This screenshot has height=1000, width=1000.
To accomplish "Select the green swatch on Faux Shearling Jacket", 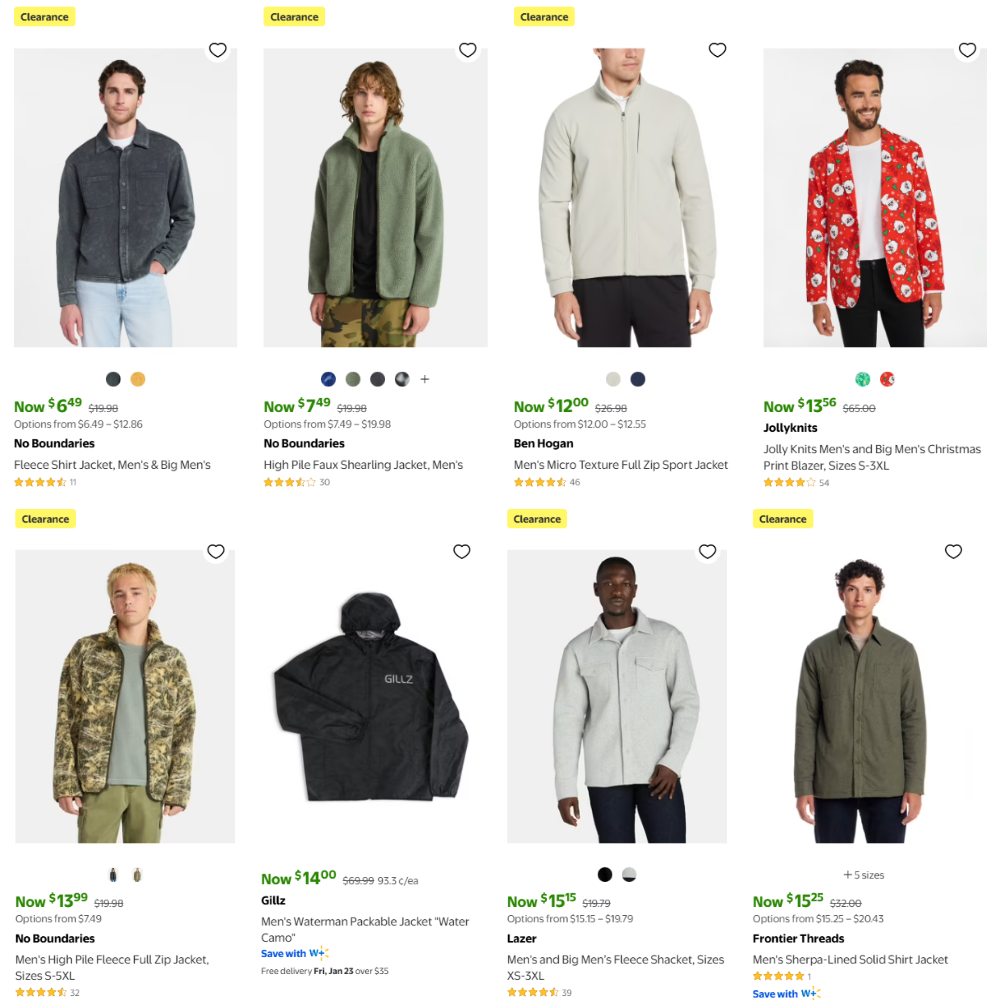I will (353, 379).
